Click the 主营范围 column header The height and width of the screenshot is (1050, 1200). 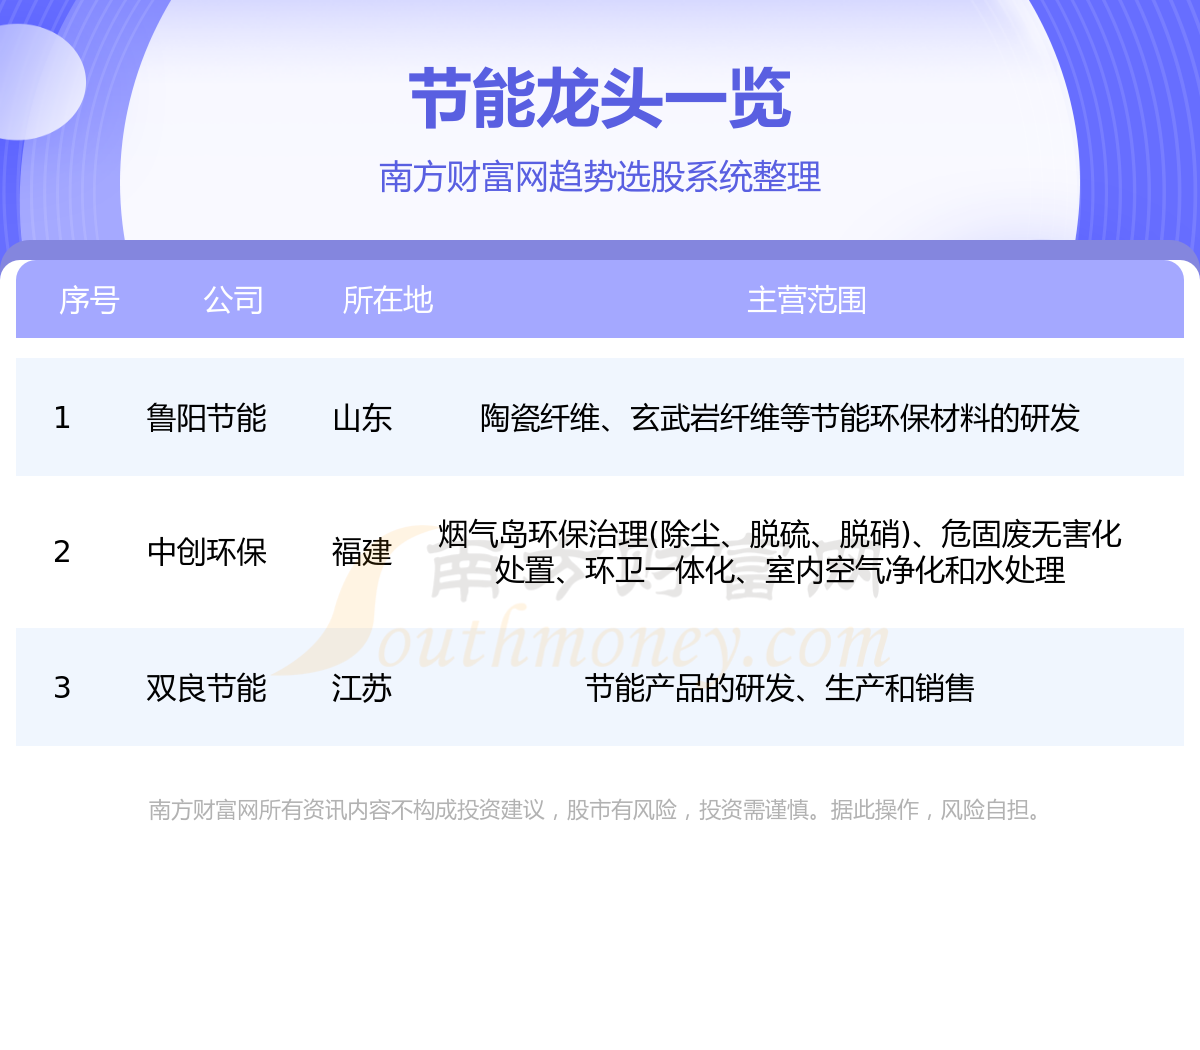click(806, 300)
